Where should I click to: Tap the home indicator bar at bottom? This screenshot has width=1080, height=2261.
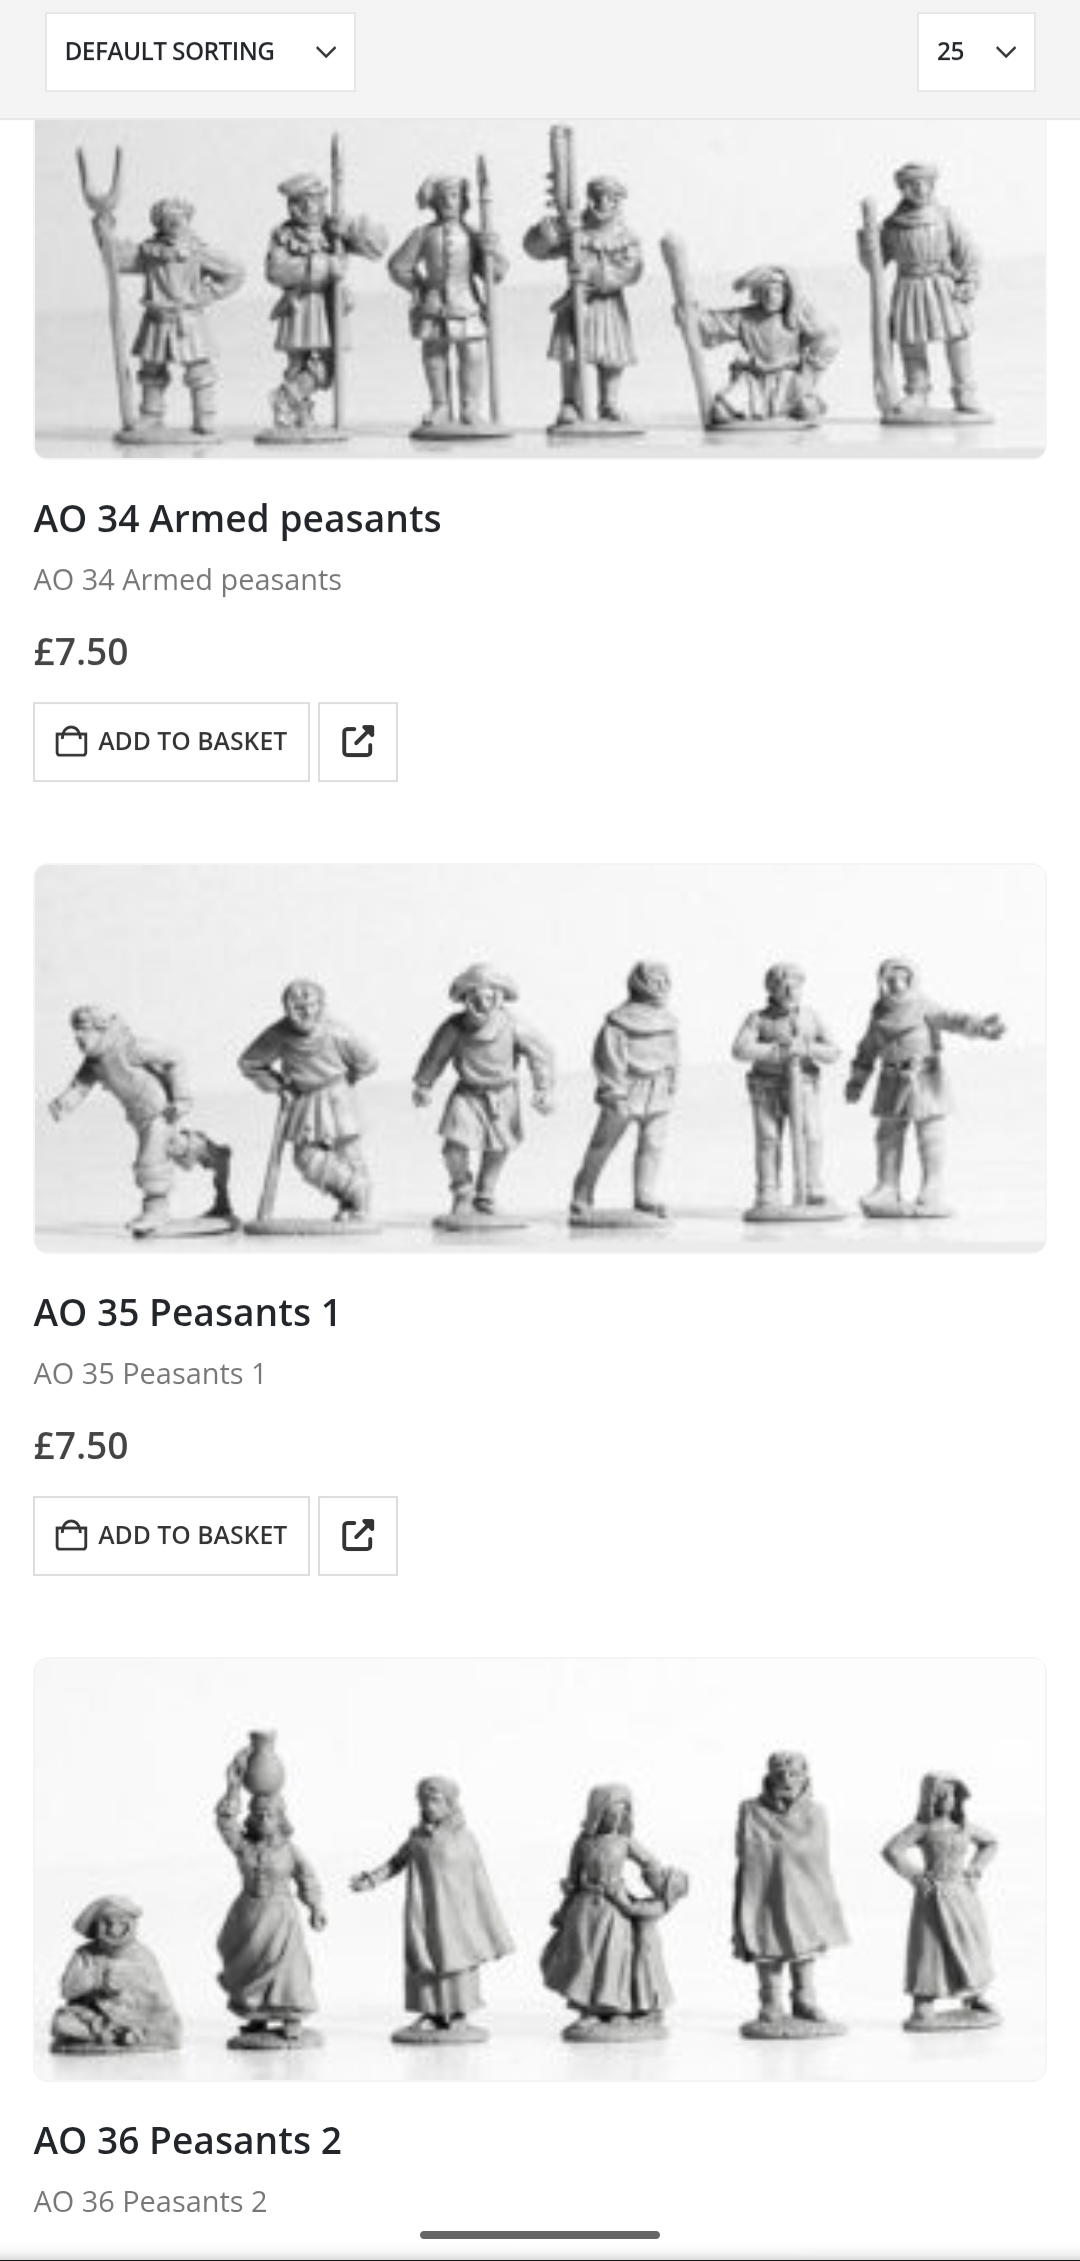tap(540, 2235)
